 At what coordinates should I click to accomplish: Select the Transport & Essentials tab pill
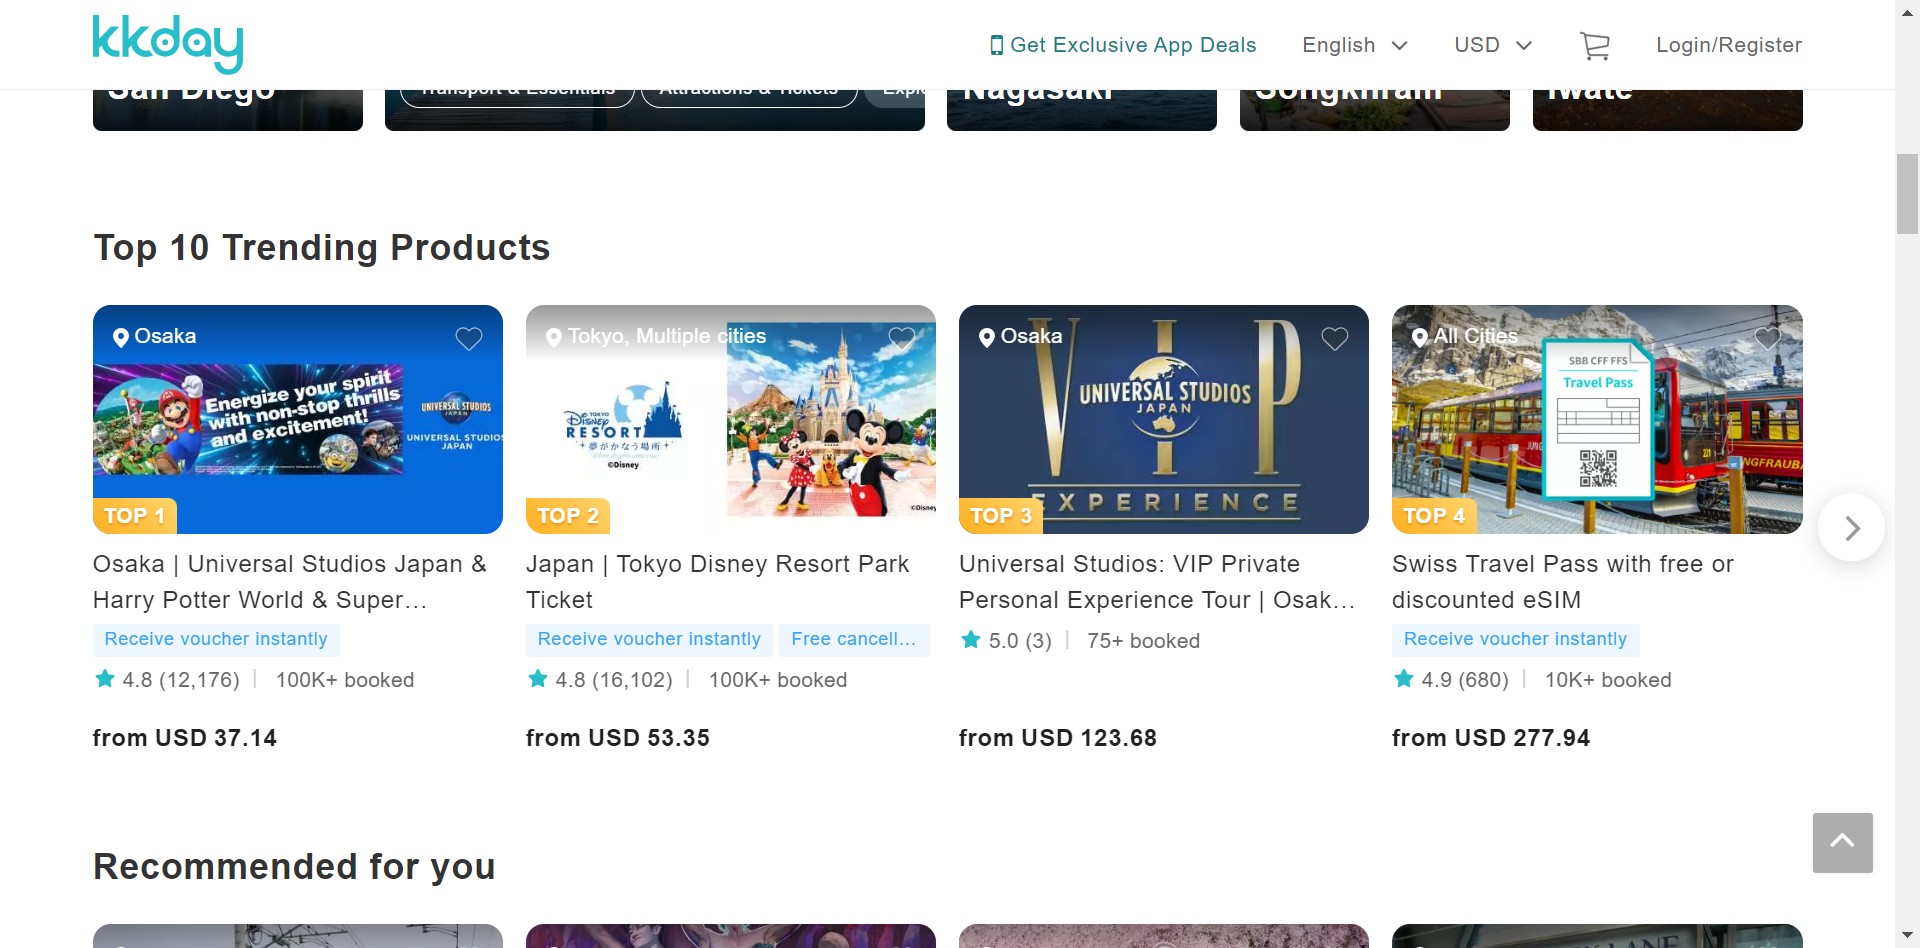pyautogui.click(x=517, y=94)
